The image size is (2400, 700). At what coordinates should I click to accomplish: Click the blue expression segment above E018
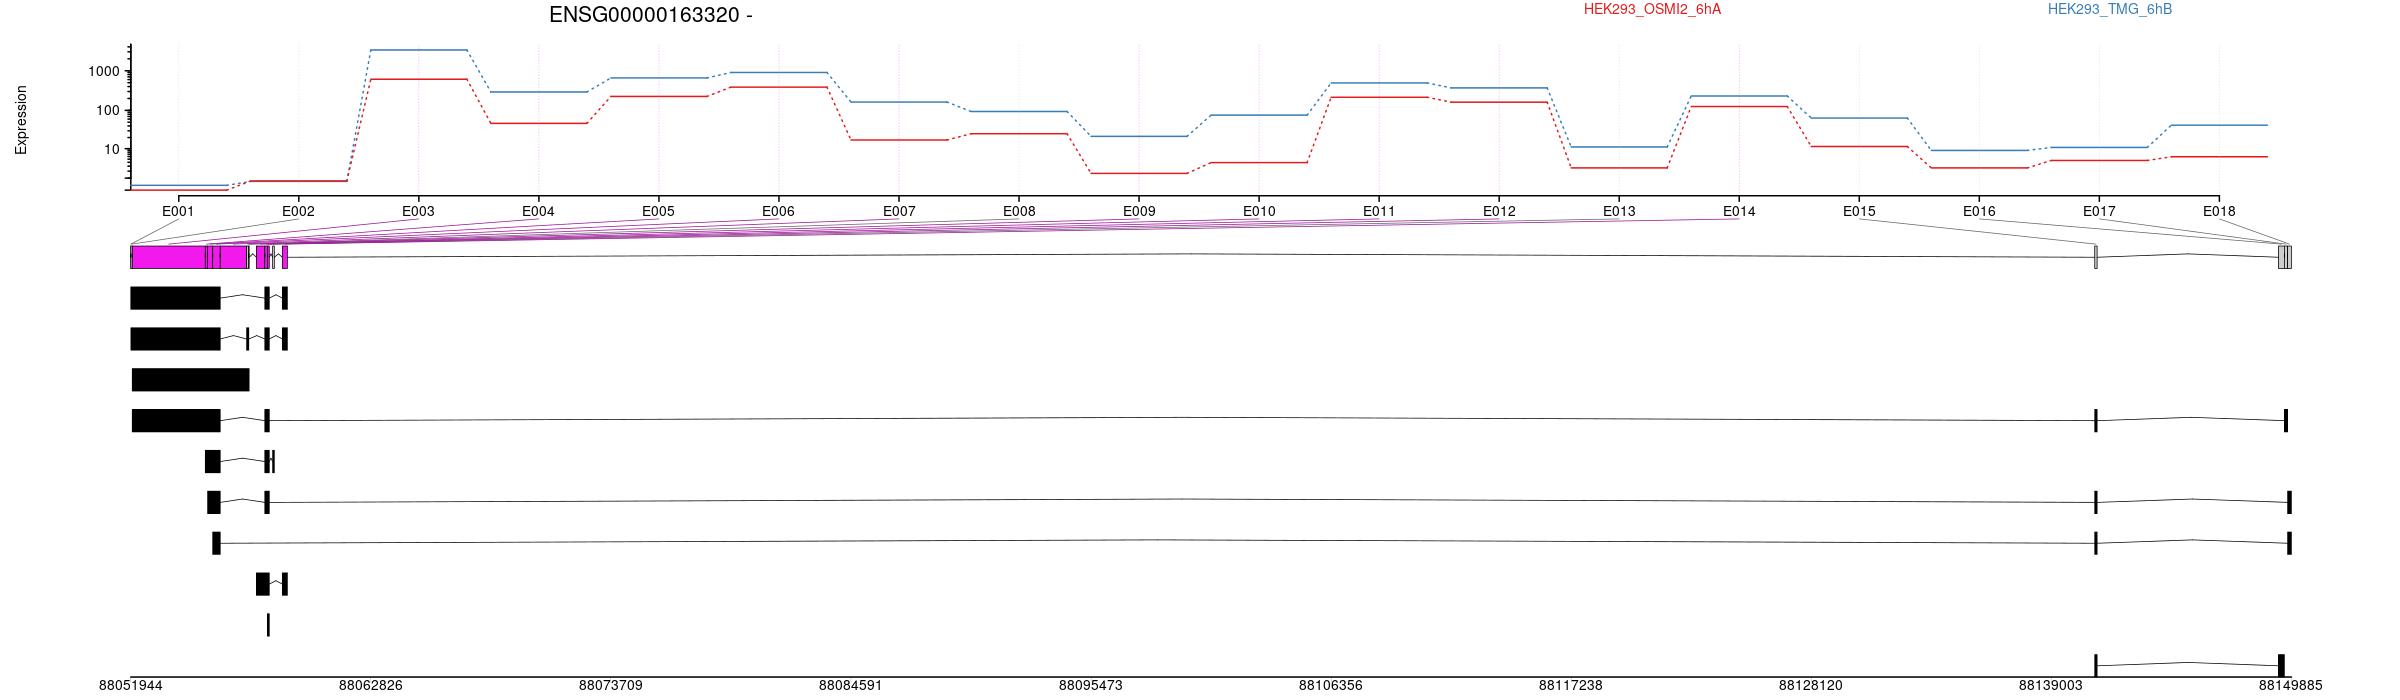point(2219,125)
